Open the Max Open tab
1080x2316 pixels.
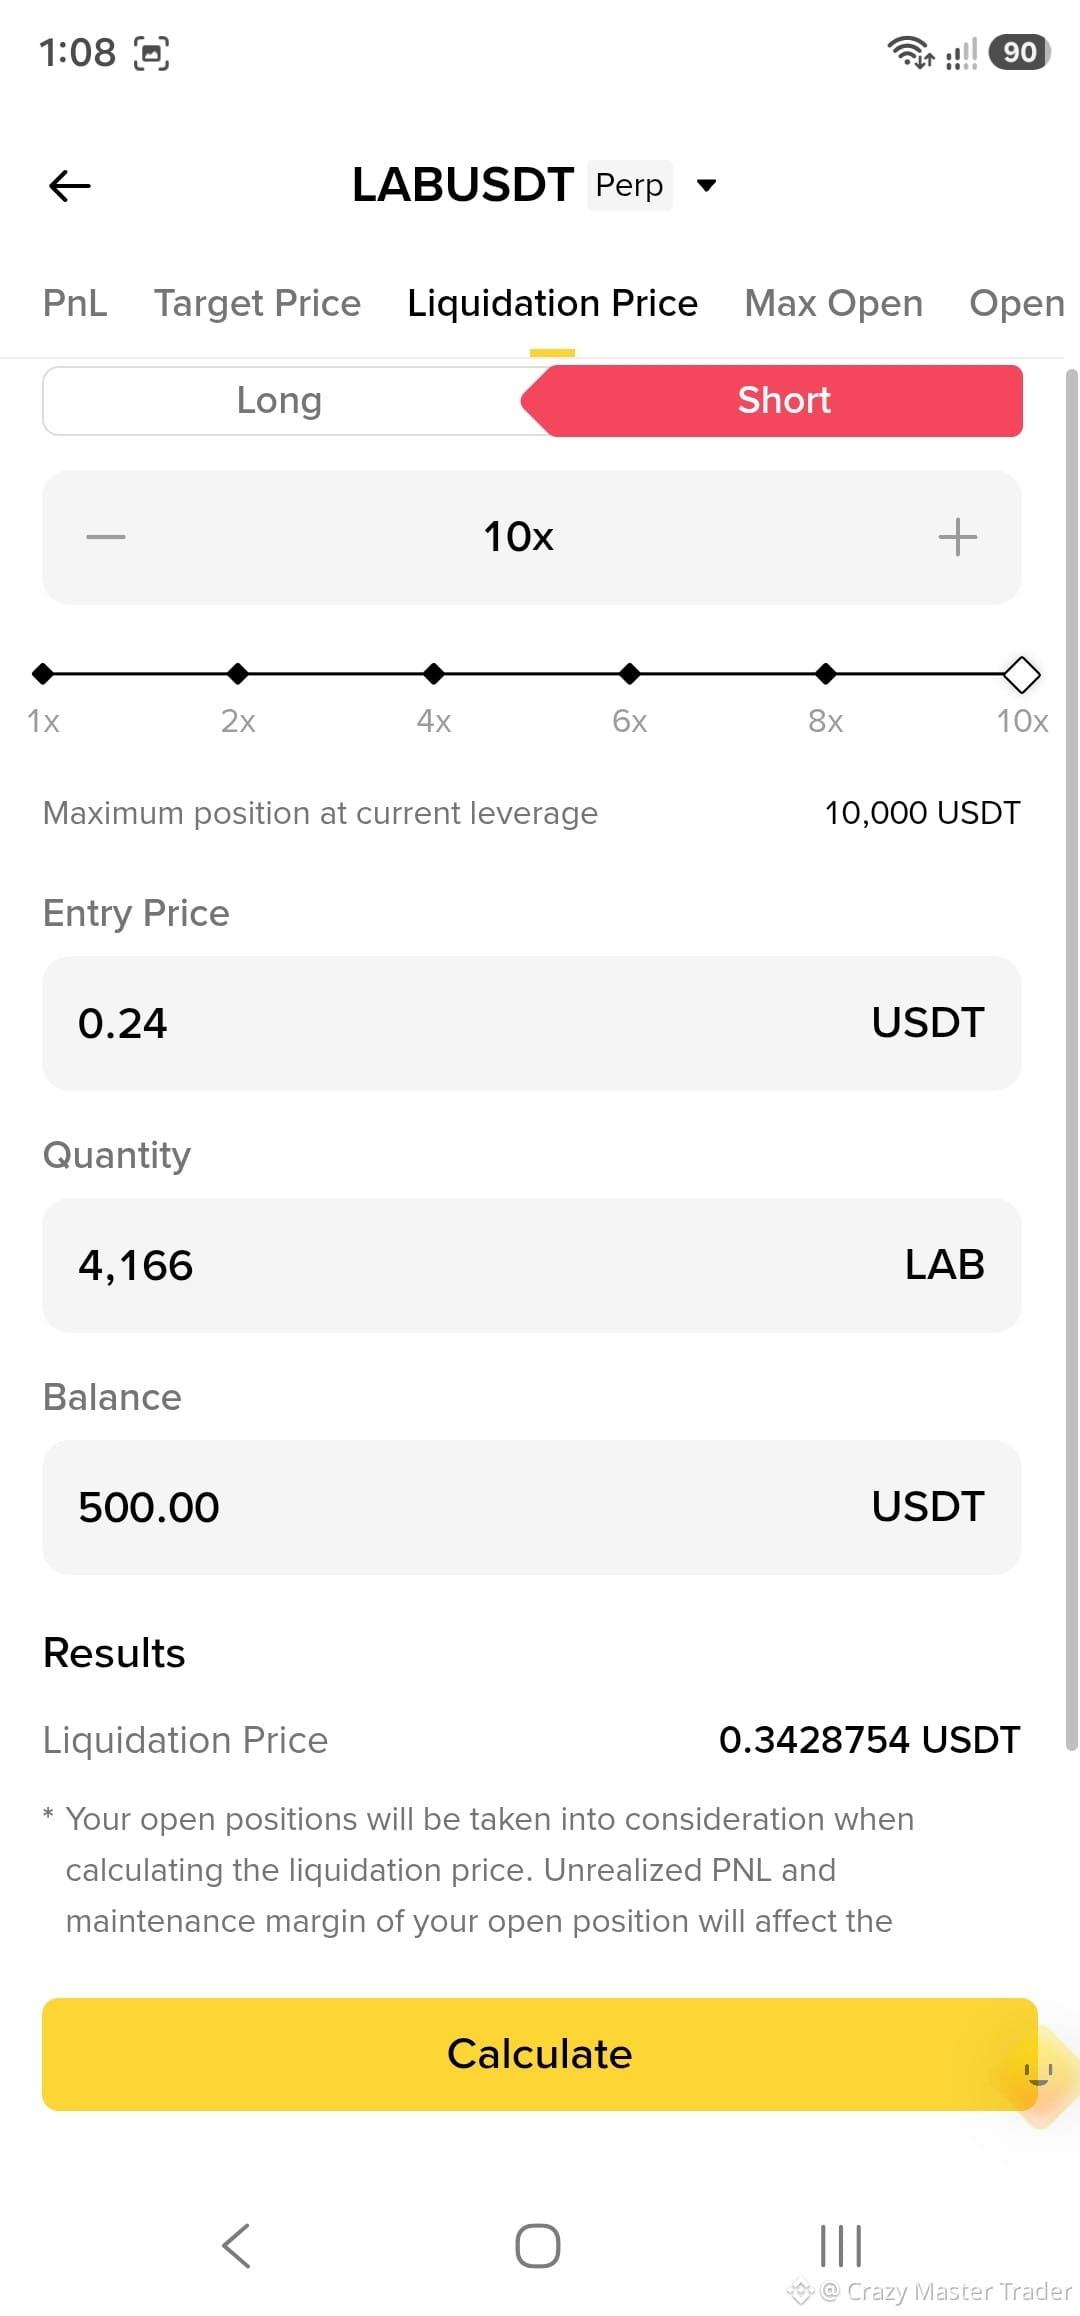pyautogui.click(x=833, y=303)
